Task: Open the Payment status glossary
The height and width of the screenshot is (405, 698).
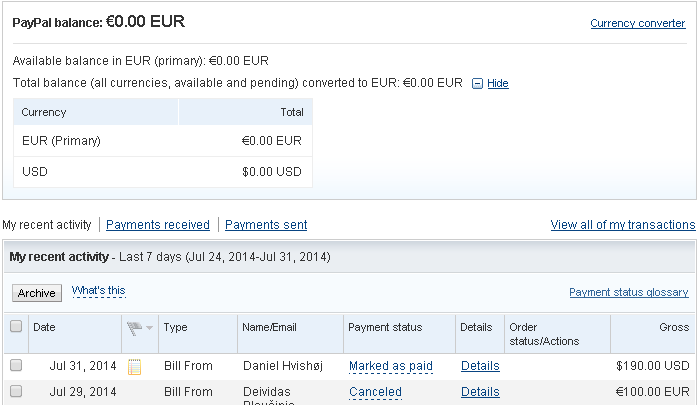Action: click(629, 293)
